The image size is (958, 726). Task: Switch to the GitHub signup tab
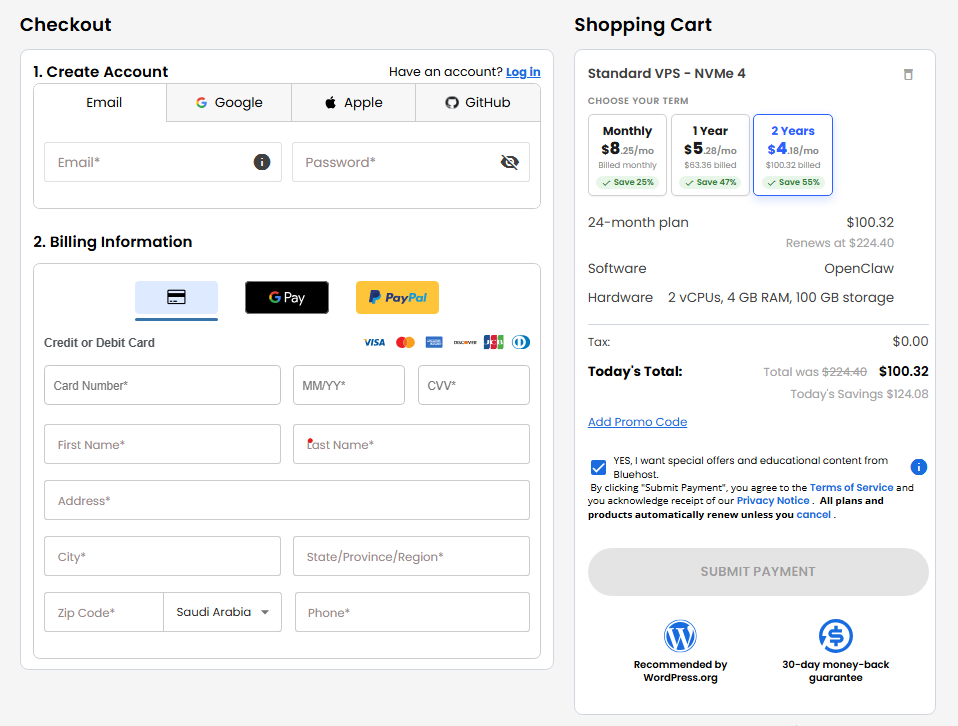(x=478, y=103)
